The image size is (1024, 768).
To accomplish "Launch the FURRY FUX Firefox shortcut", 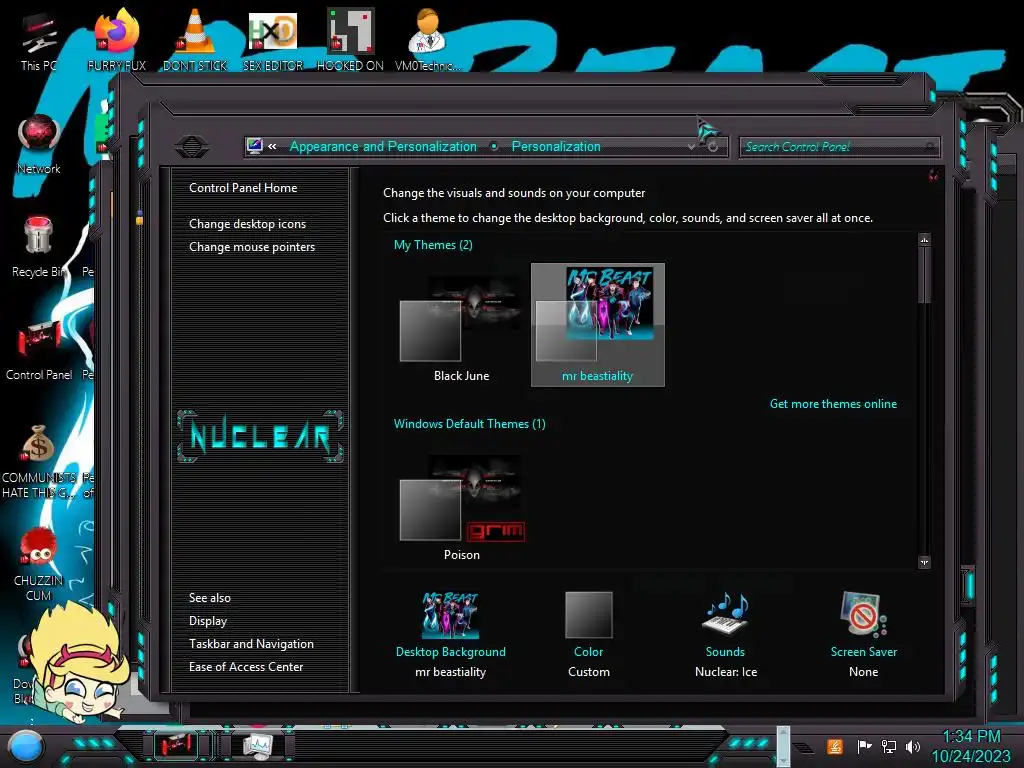I will point(116,39).
